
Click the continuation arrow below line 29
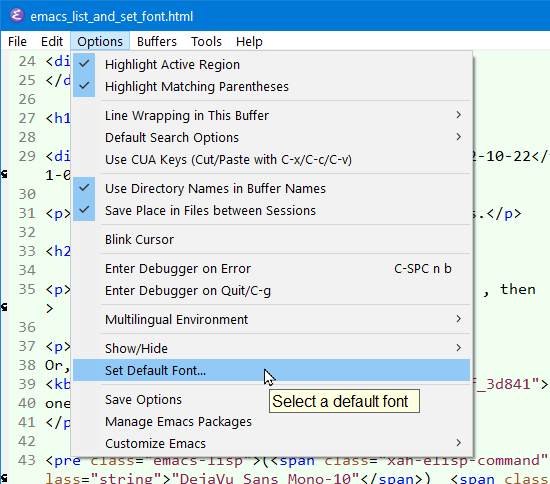pyautogui.click(x=4, y=174)
